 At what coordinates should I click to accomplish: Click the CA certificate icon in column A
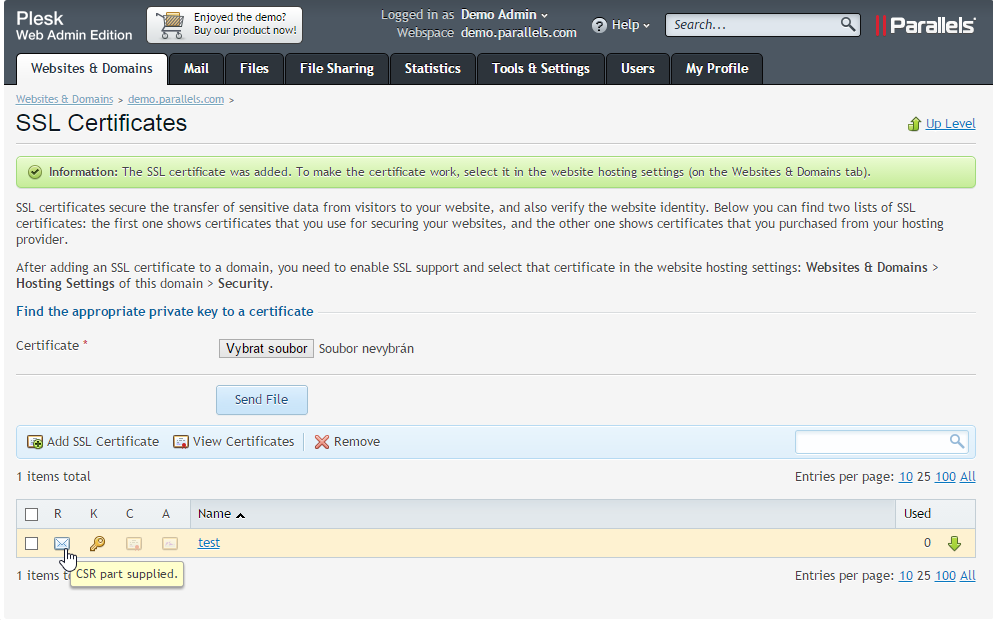(x=170, y=543)
